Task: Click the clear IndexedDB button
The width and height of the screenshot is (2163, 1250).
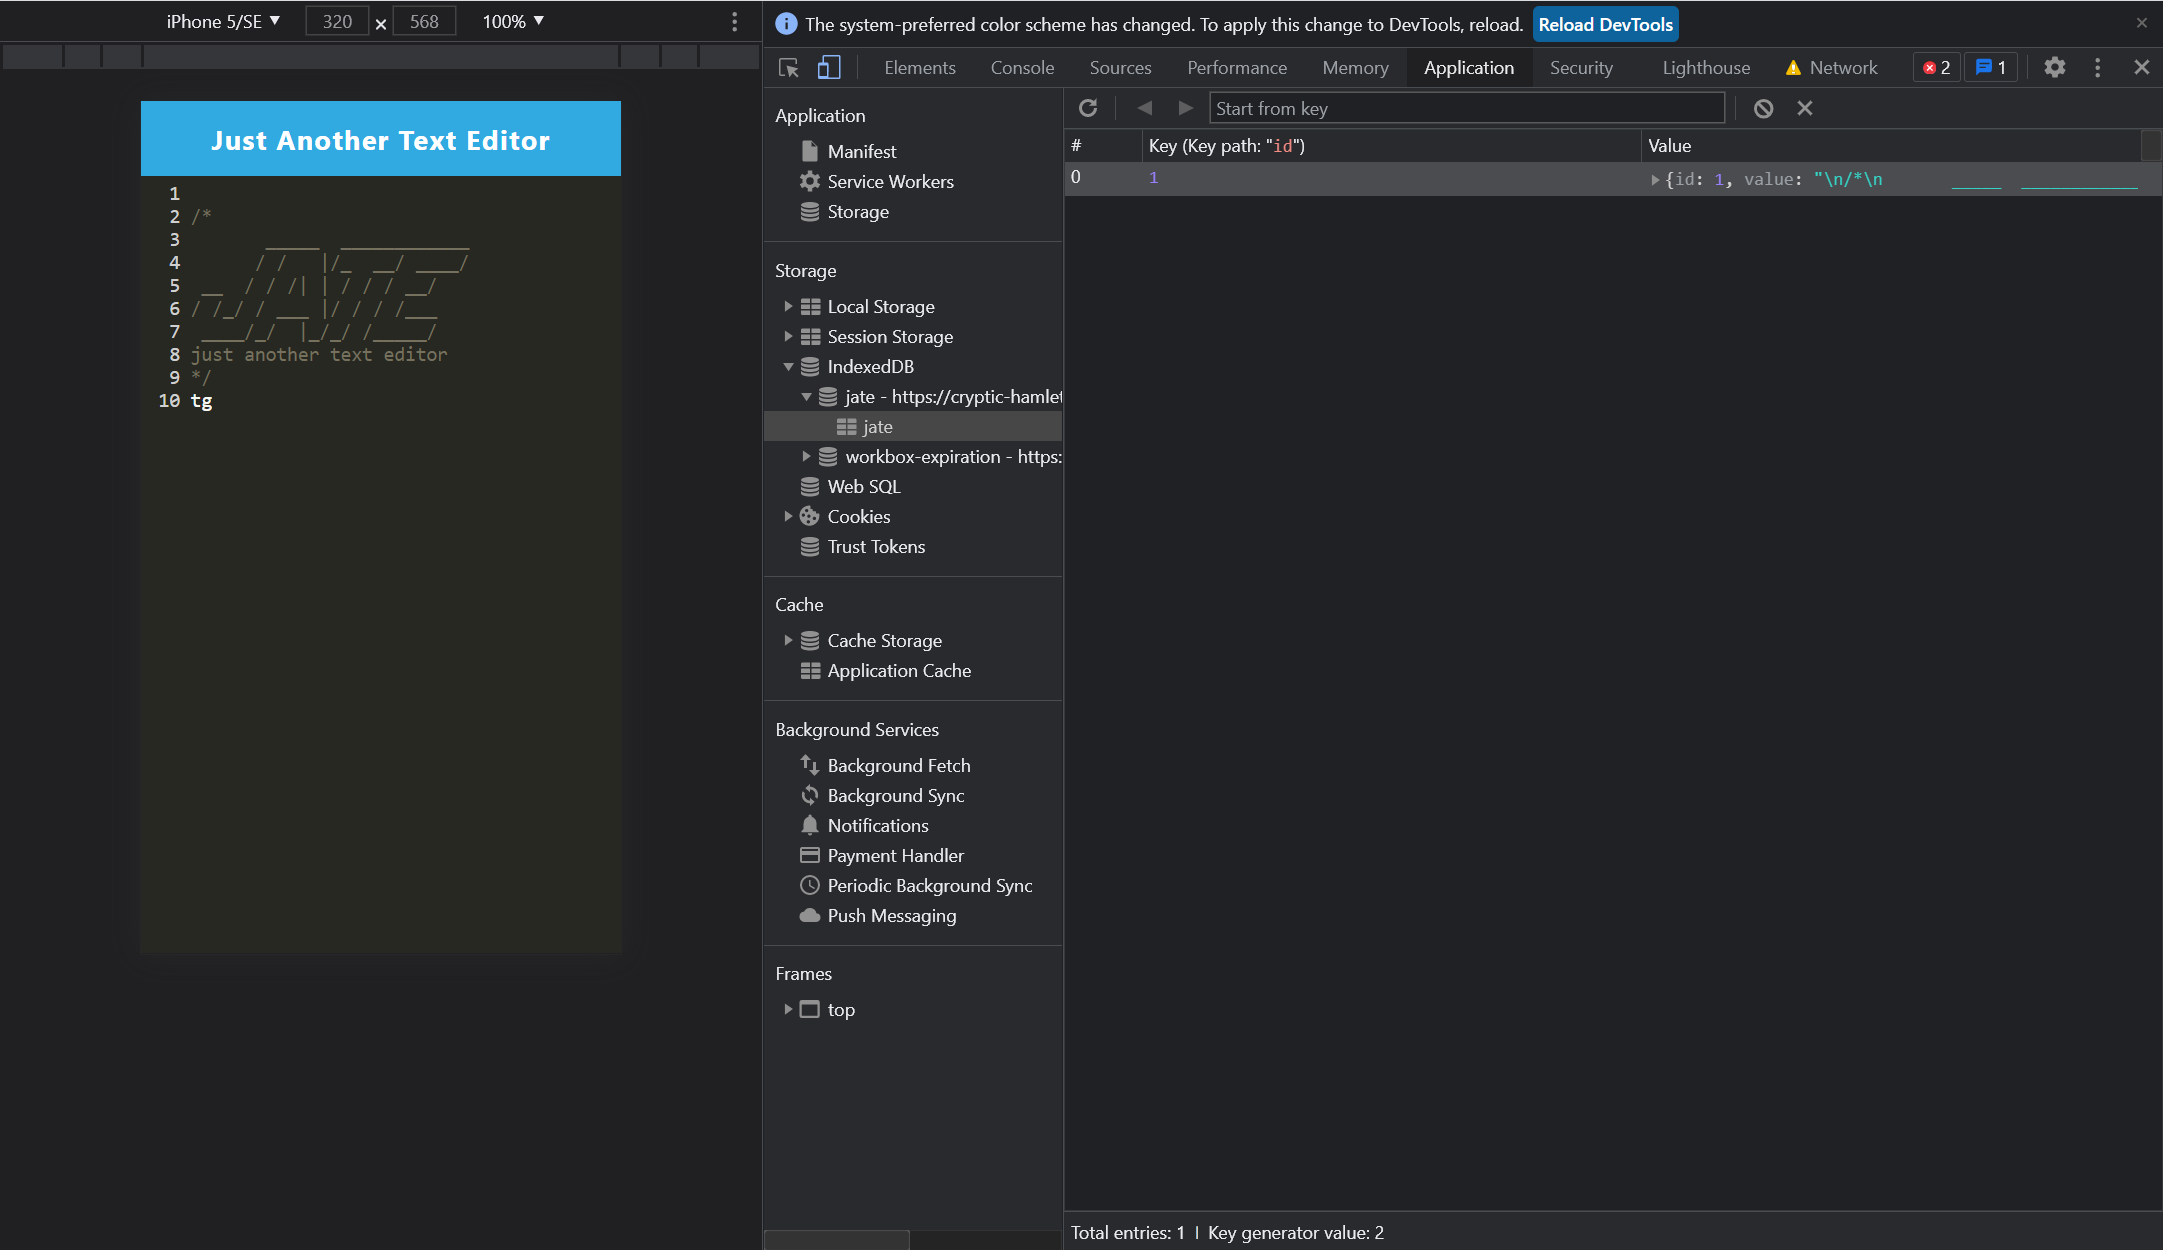Action: coord(1763,107)
